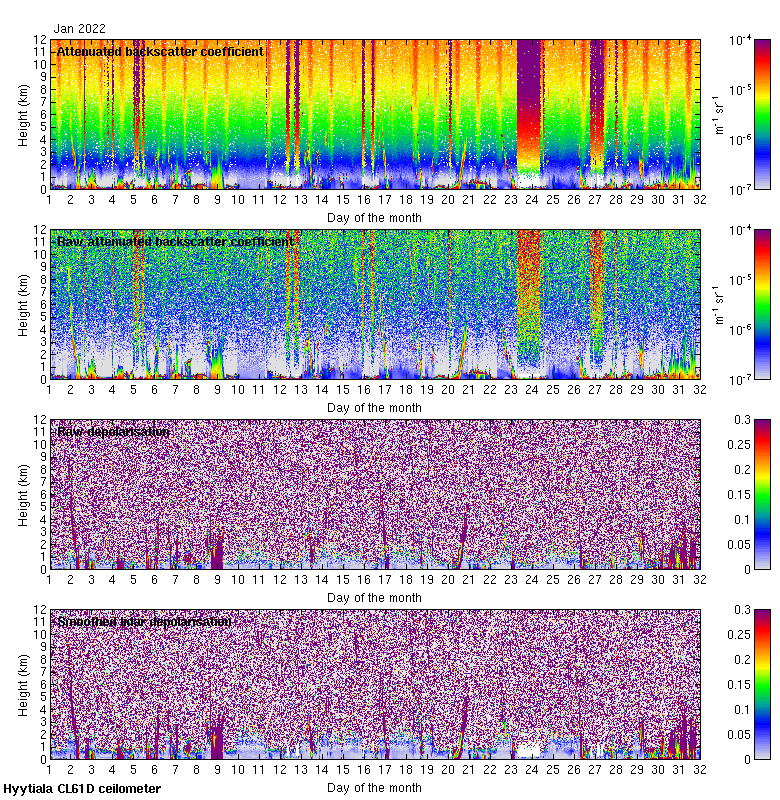Click Day of the month below raw depolarisation panel
This screenshot has width=780, height=800.
point(374,597)
